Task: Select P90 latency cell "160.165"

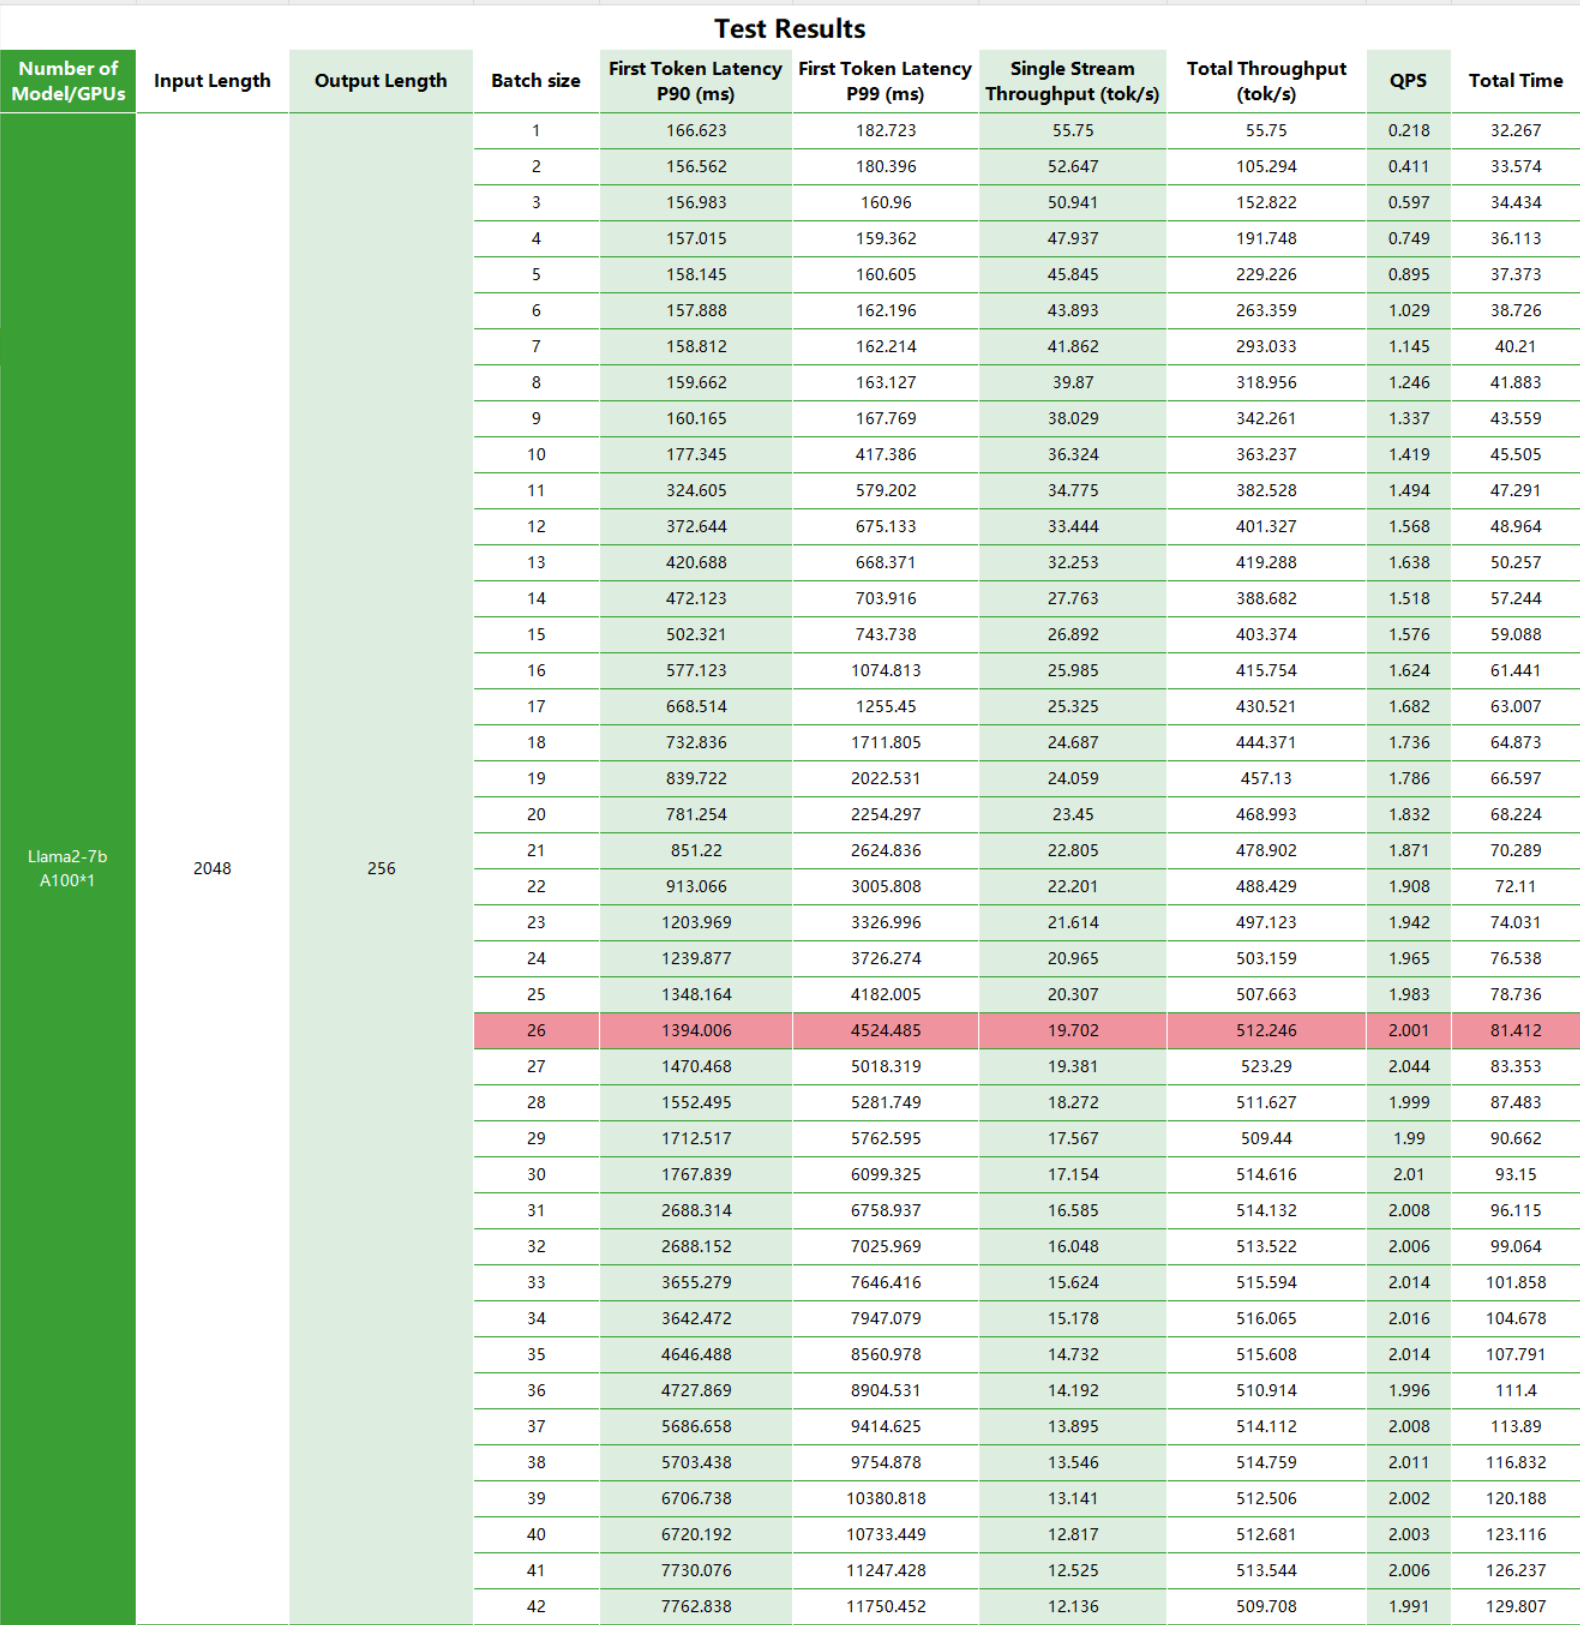Action: [696, 419]
